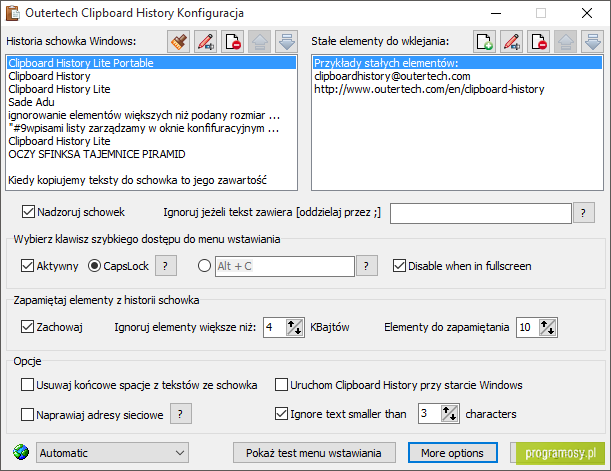This screenshot has height=471, width=611.
Task: Click Pokaż test menu wstawiania button
Action: click(314, 453)
